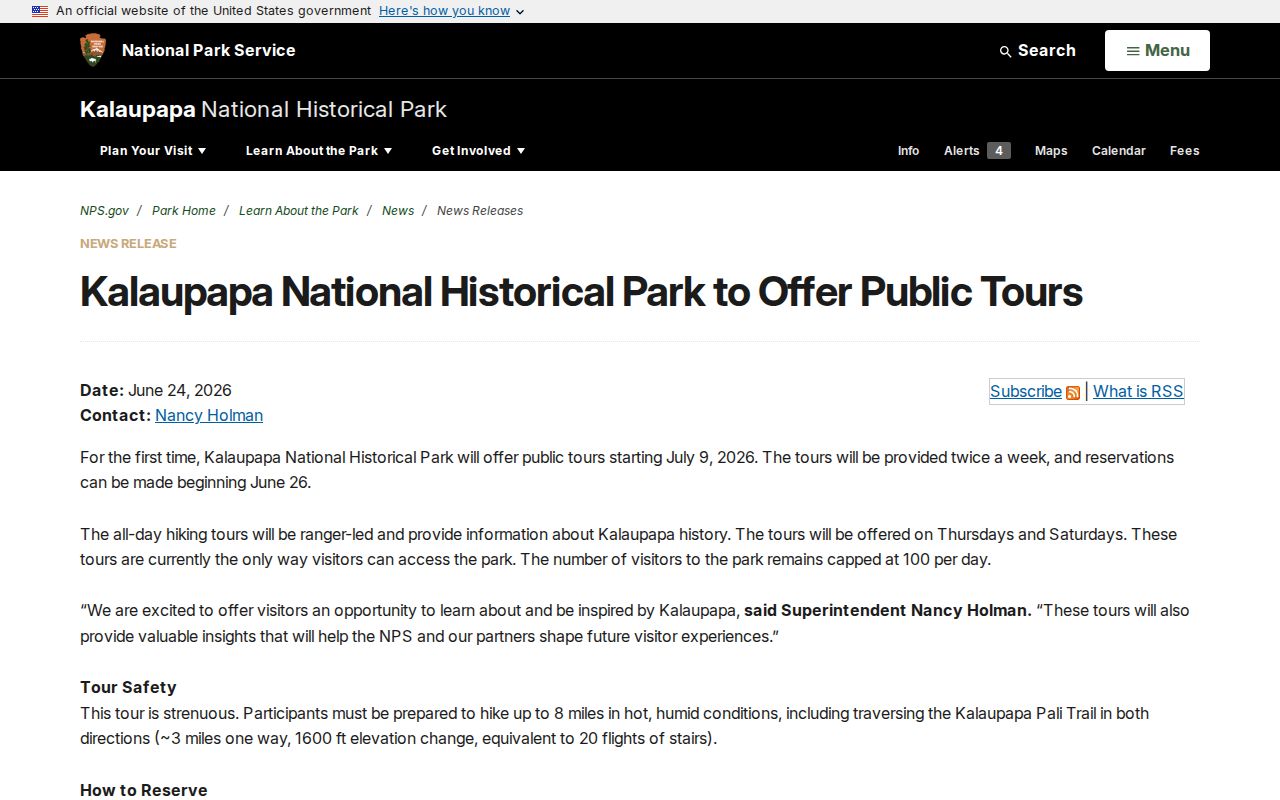Screen dimensions: 1280x800
Task: Open the Fees link
Action: 1184,151
